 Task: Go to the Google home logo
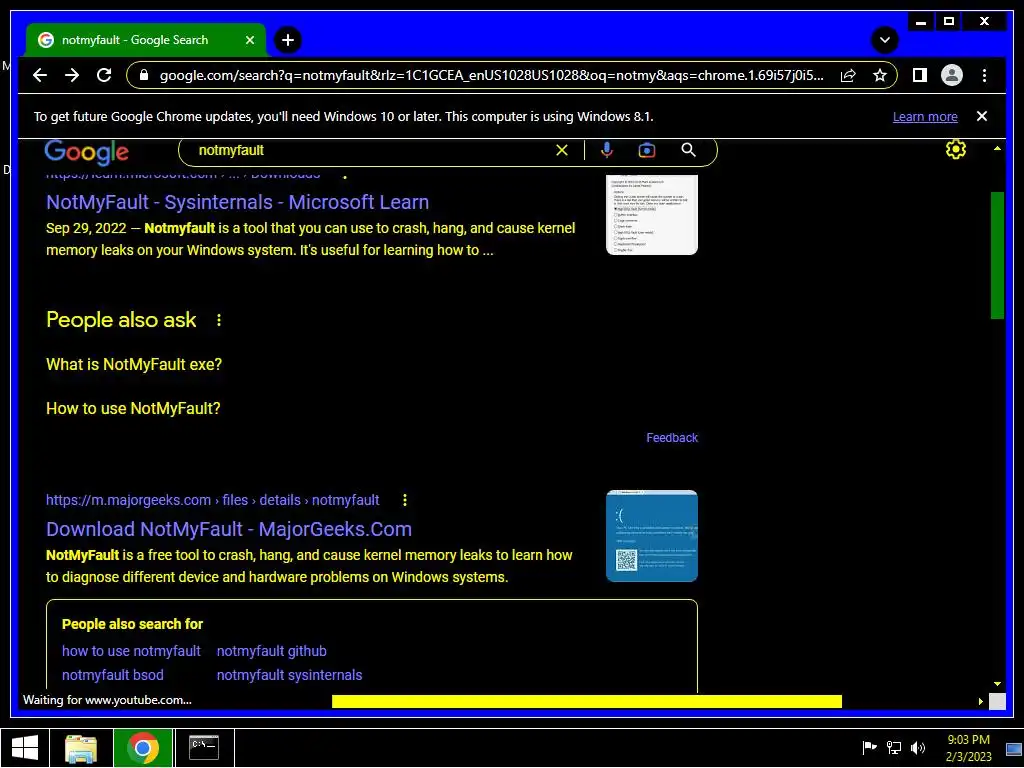86,152
